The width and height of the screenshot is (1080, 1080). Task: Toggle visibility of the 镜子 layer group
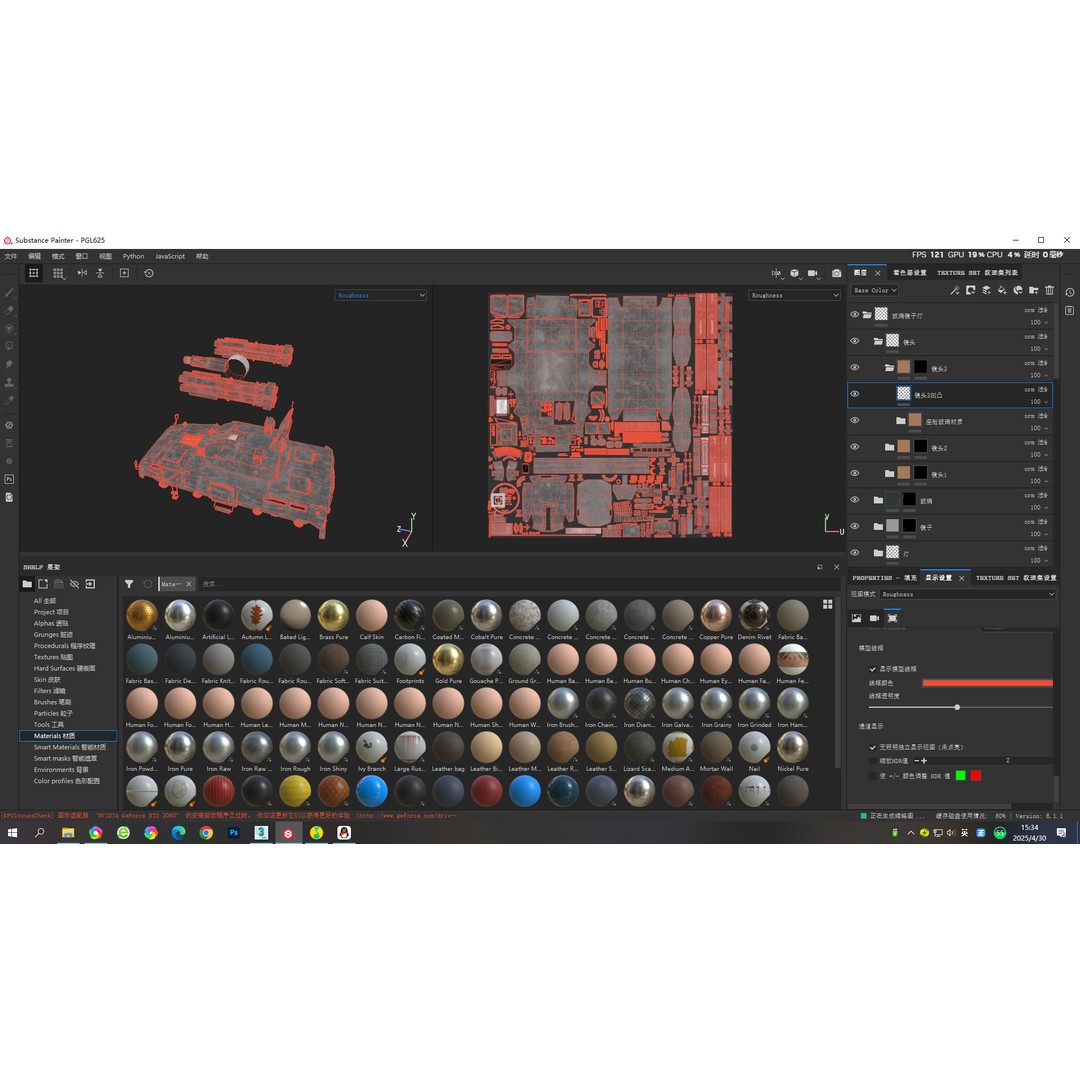[x=855, y=526]
